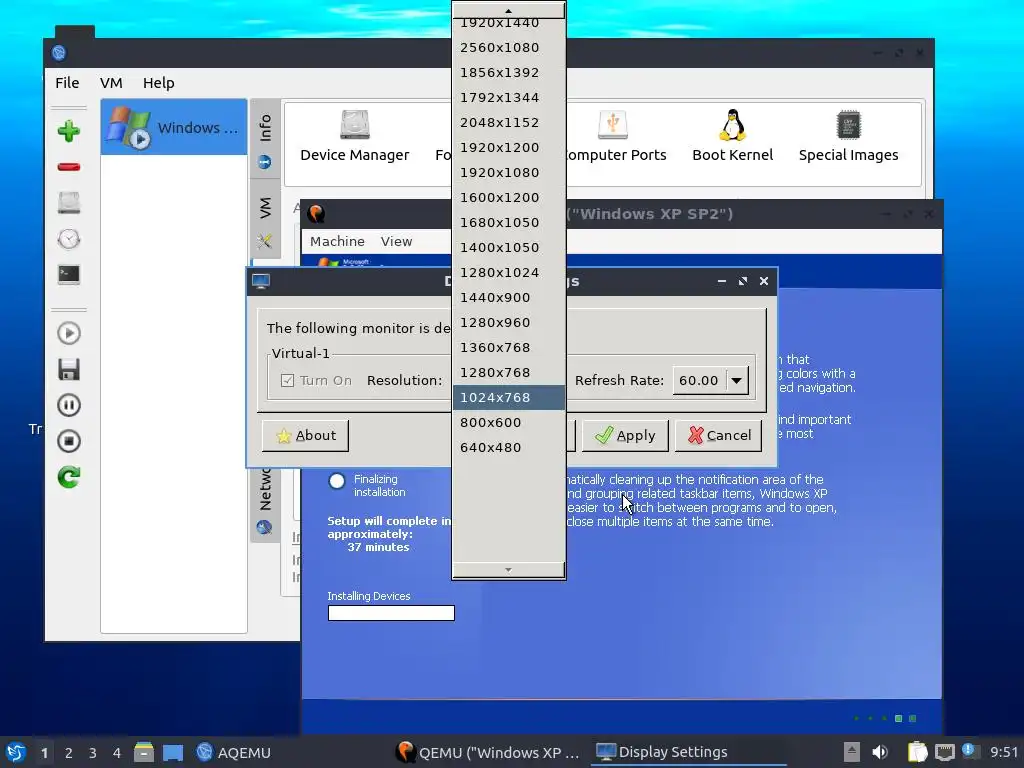The height and width of the screenshot is (768, 1024).
Task: Click the Apply button in Display Settings
Action: [625, 435]
